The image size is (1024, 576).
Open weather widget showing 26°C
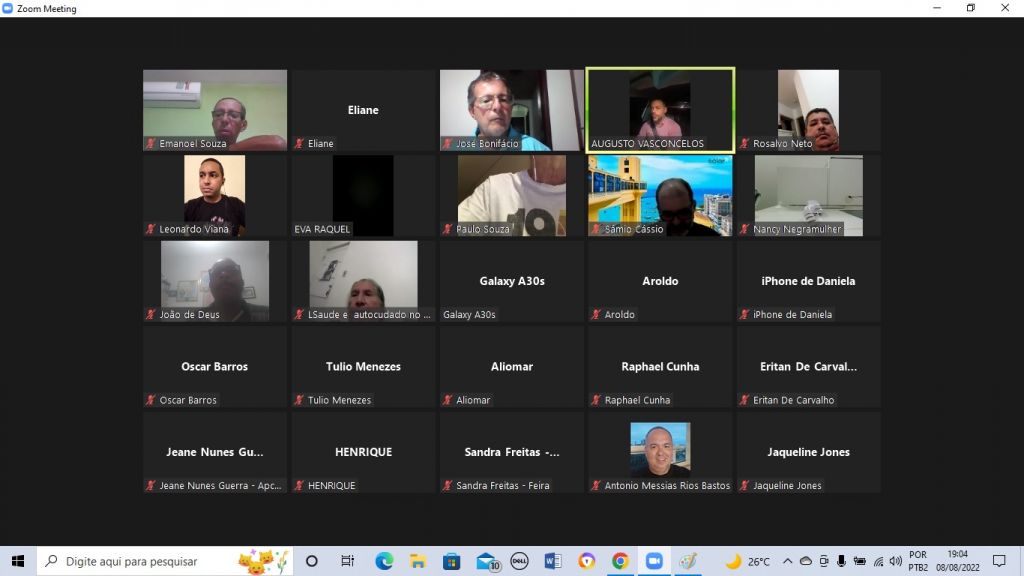coord(748,561)
